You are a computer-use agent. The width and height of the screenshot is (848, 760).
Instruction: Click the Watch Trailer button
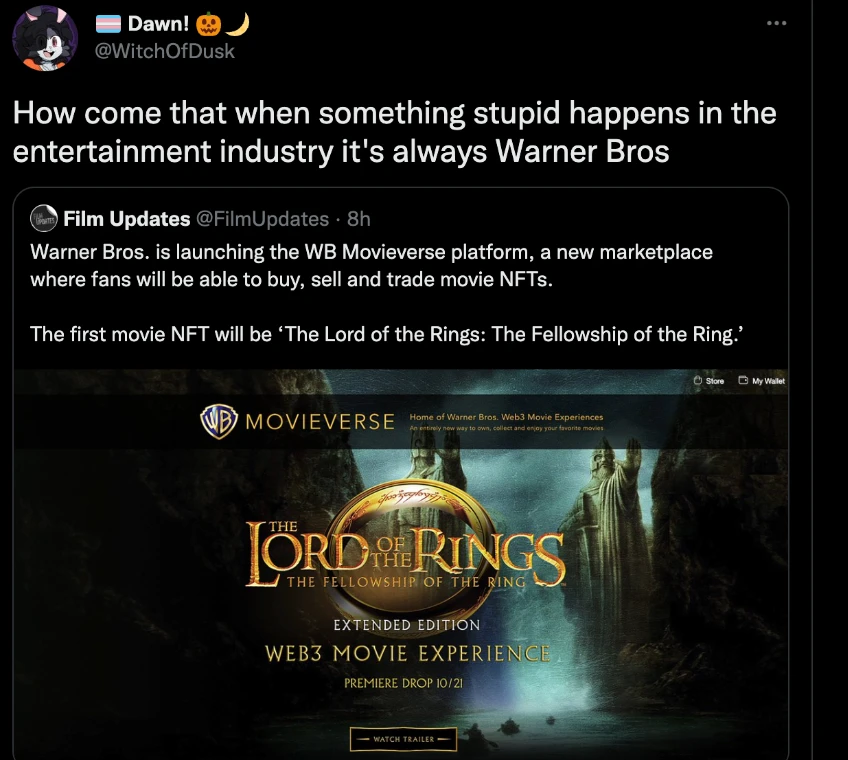403,739
